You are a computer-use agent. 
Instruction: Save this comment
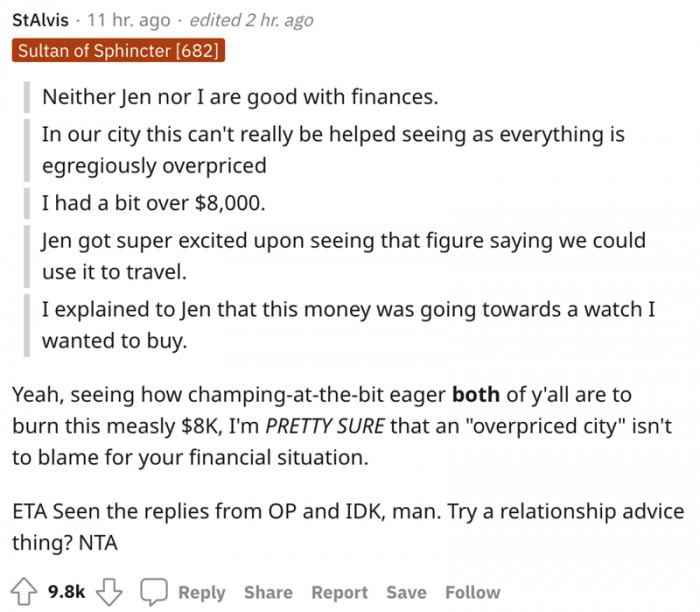[x=406, y=592]
